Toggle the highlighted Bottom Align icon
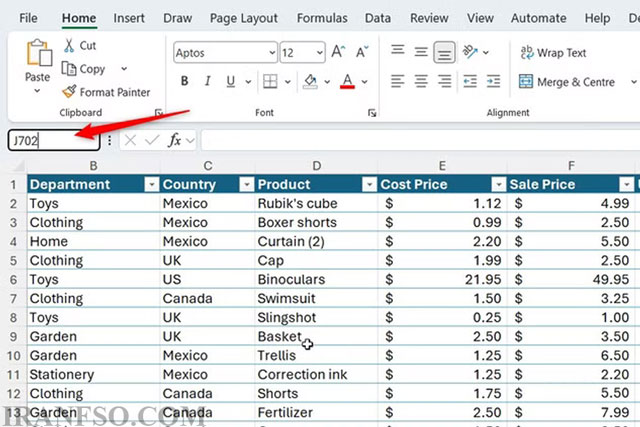The image size is (640, 427). (444, 53)
